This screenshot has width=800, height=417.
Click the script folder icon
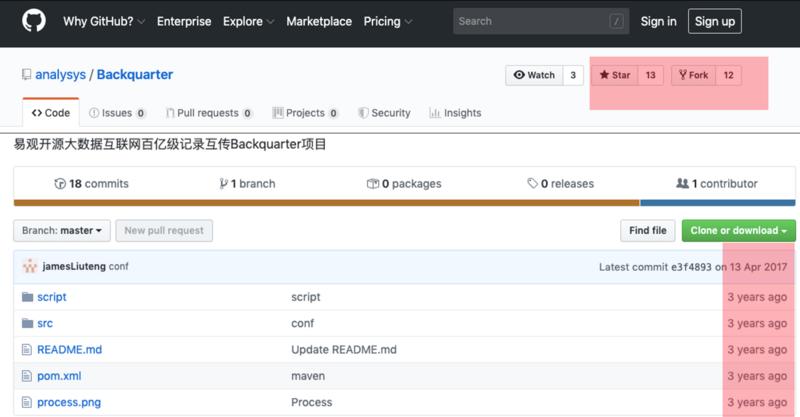27,297
